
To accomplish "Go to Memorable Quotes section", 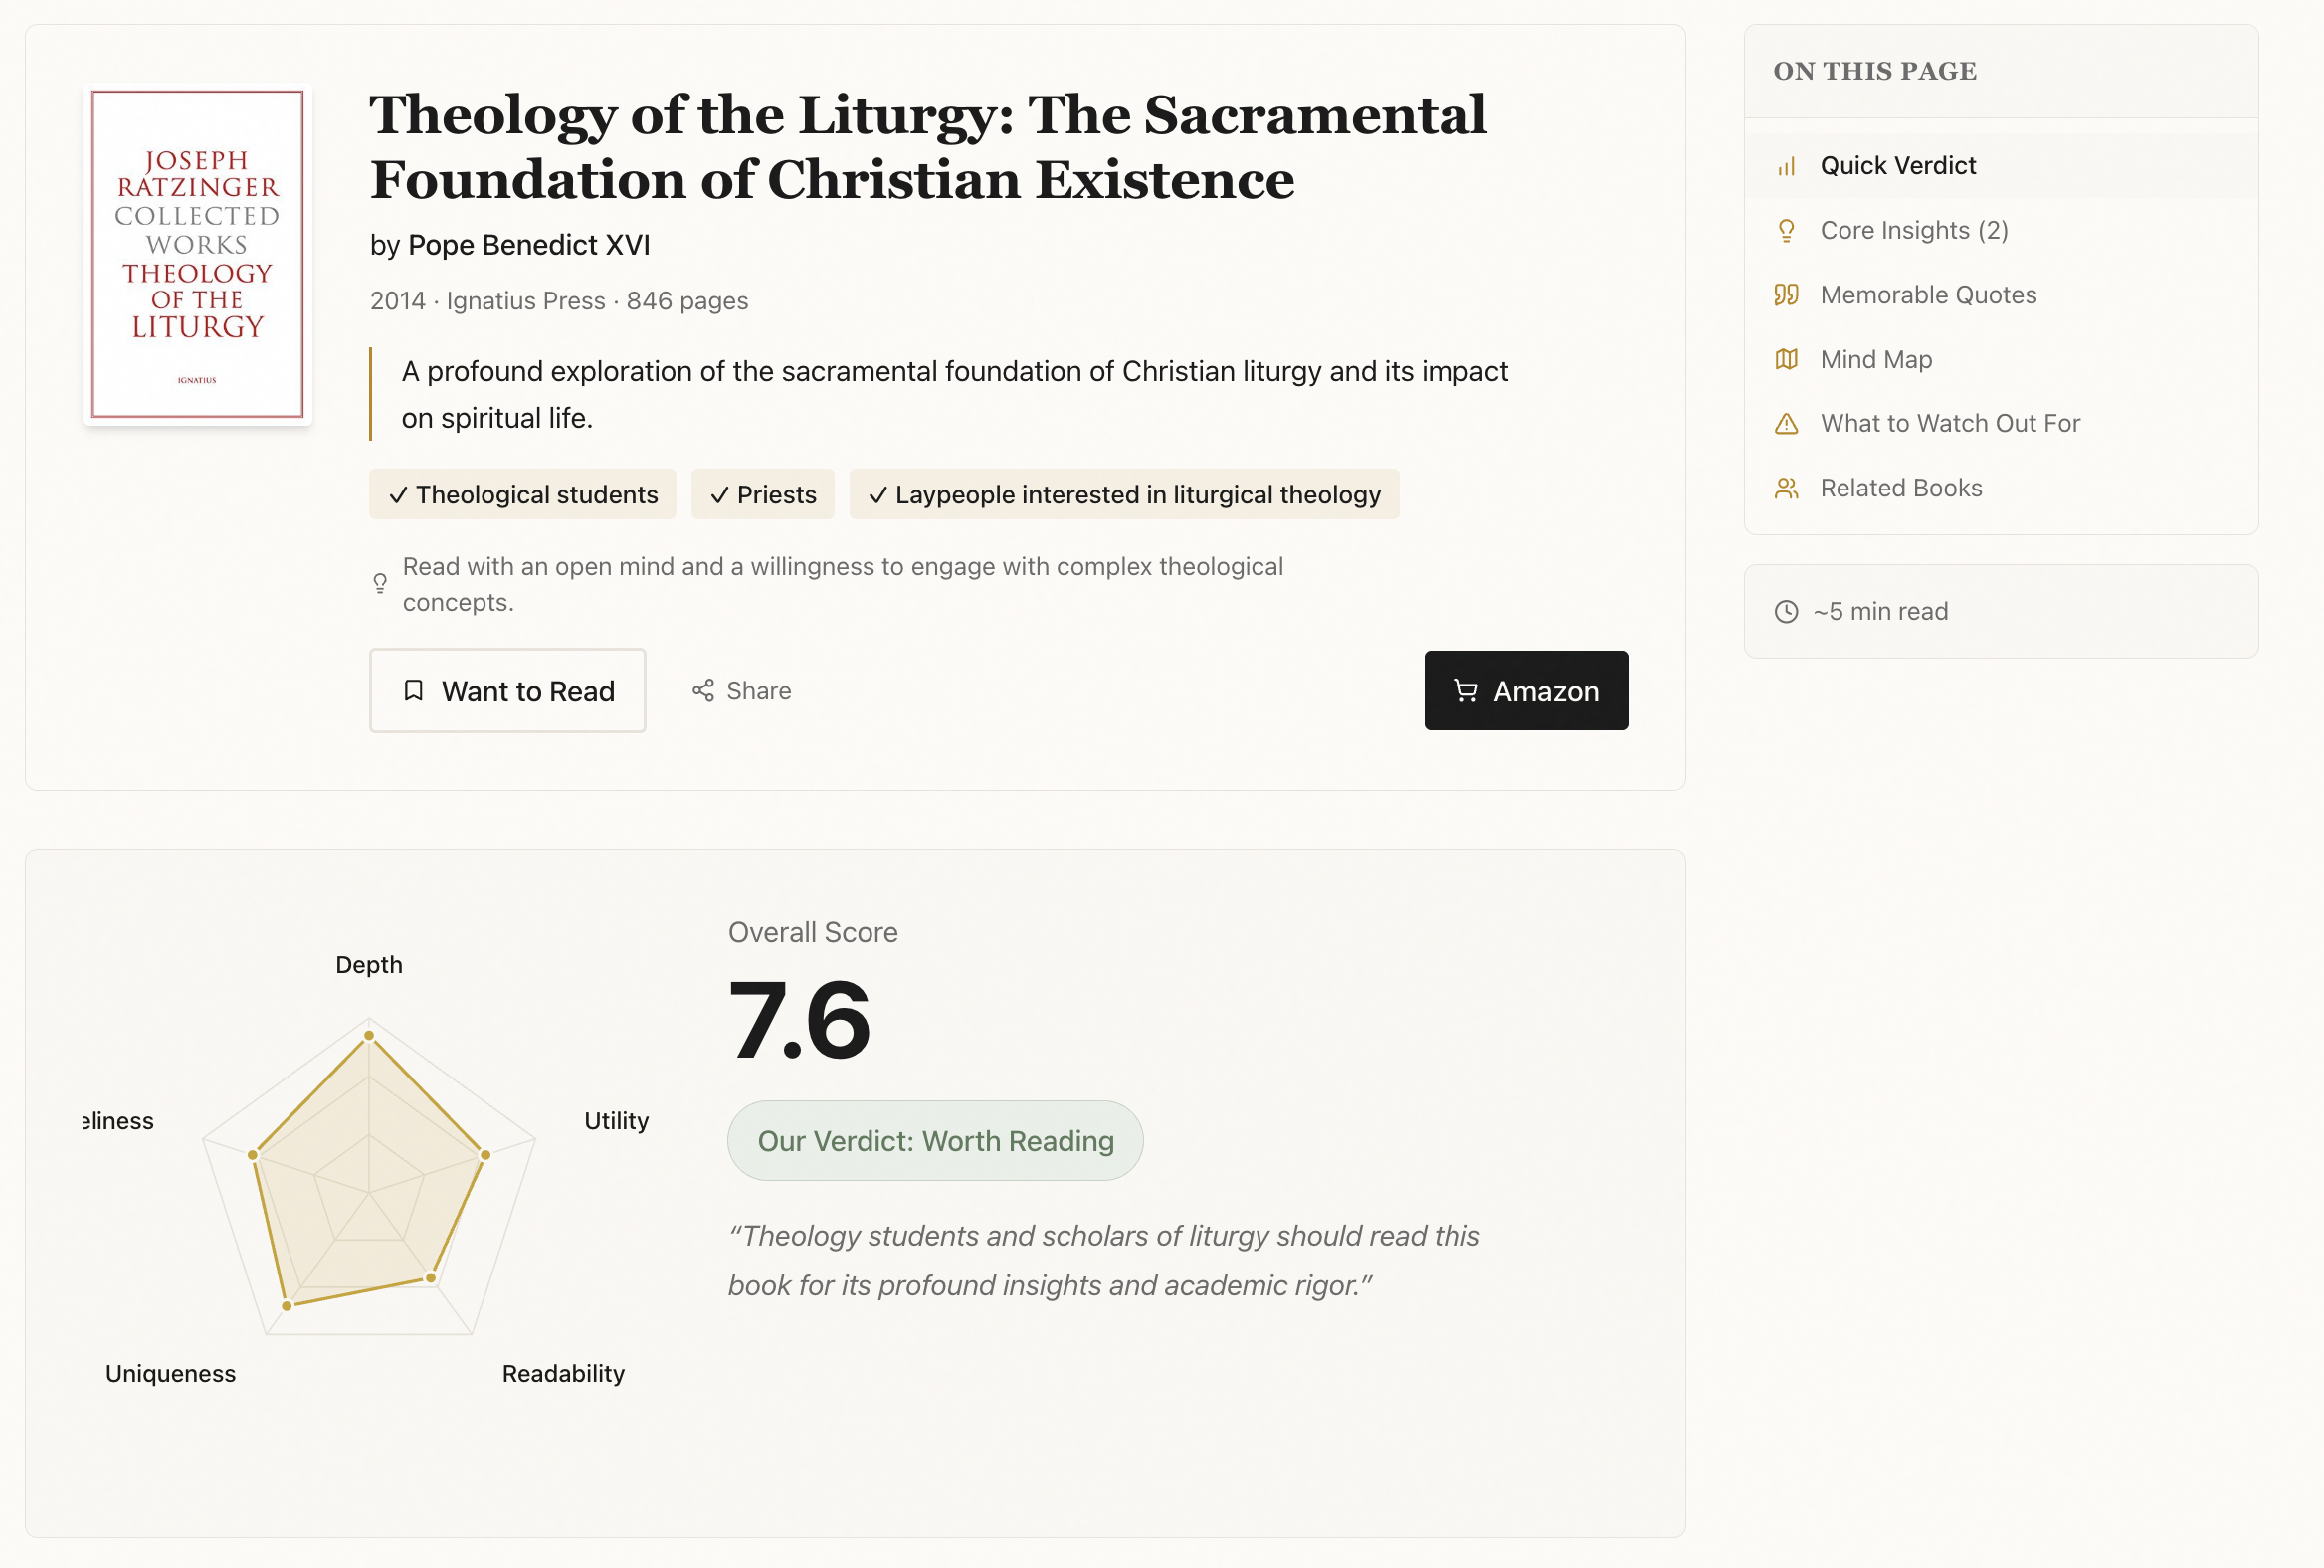I will click(1927, 295).
